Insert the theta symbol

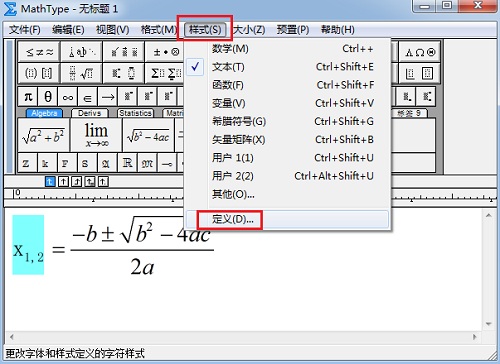tap(48, 97)
